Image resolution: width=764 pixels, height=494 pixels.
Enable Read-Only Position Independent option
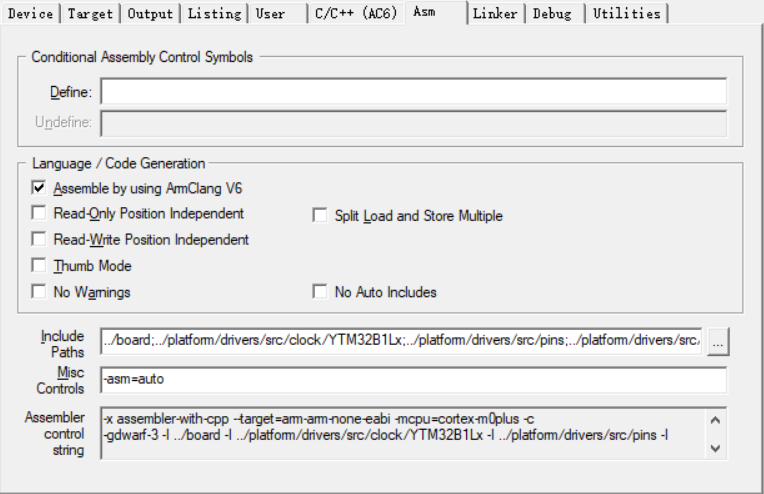(x=39, y=214)
